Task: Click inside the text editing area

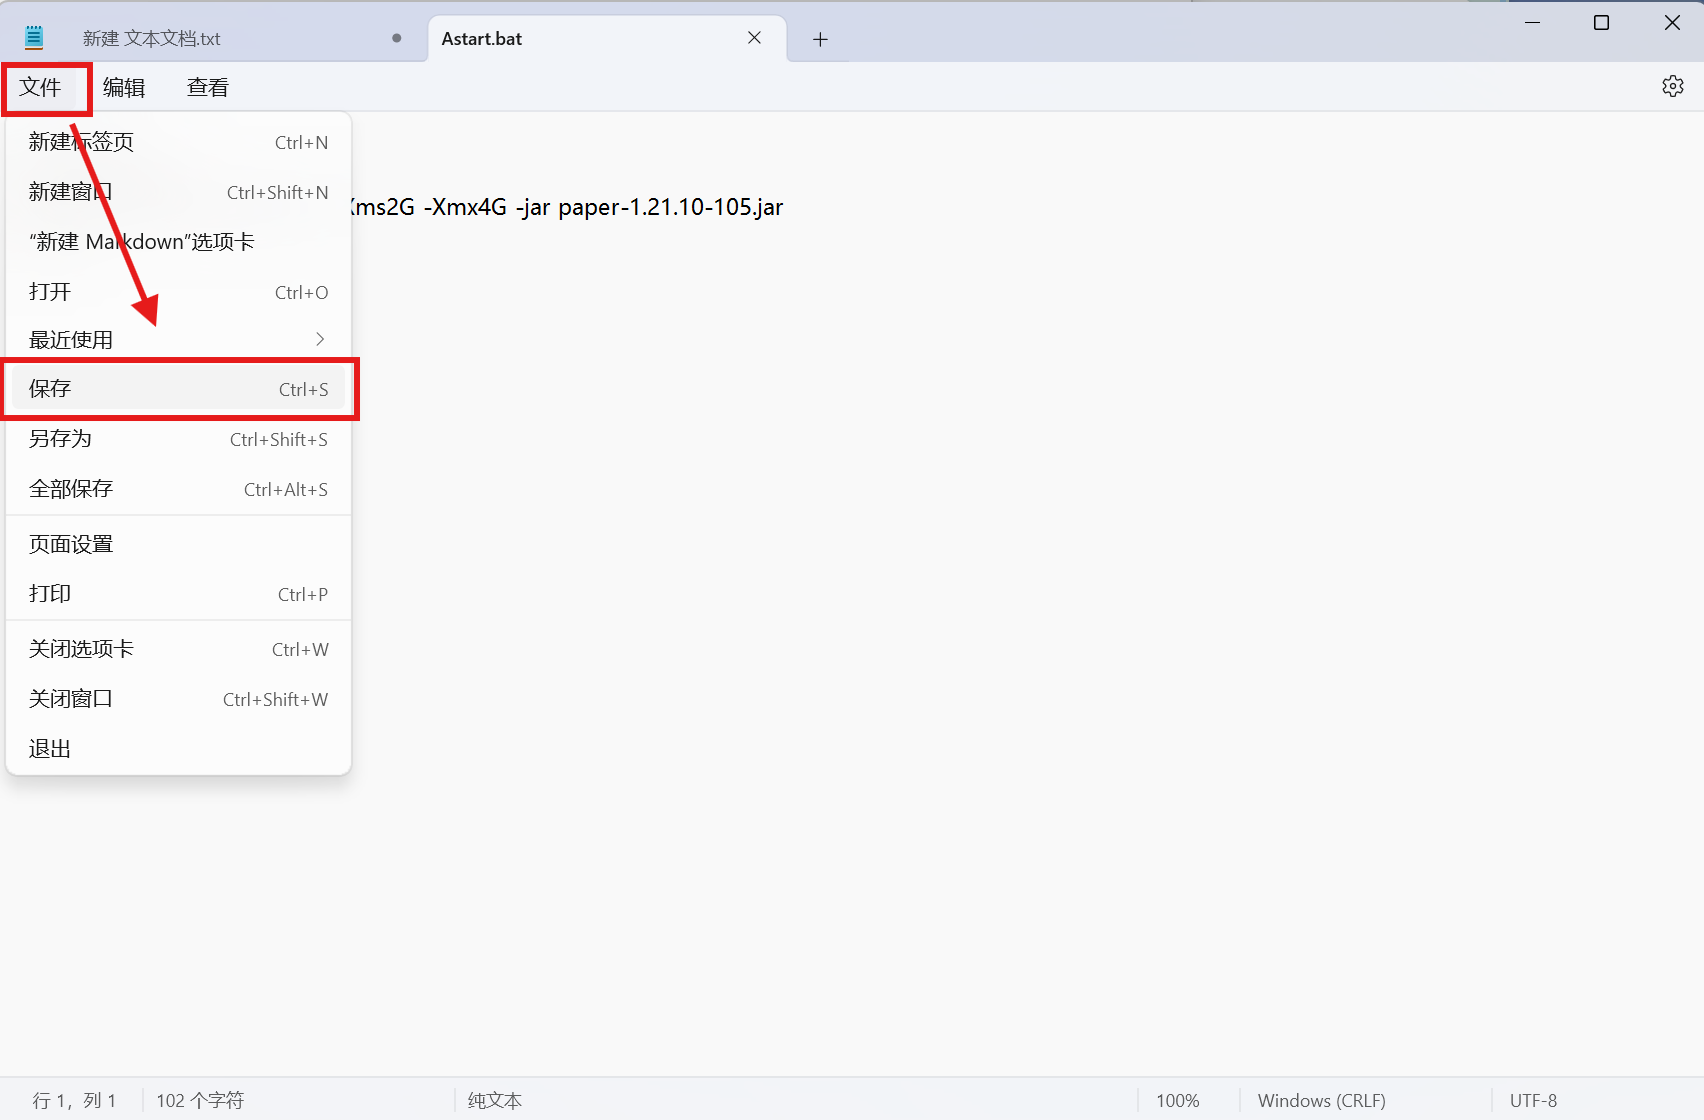Action: click(1000, 600)
